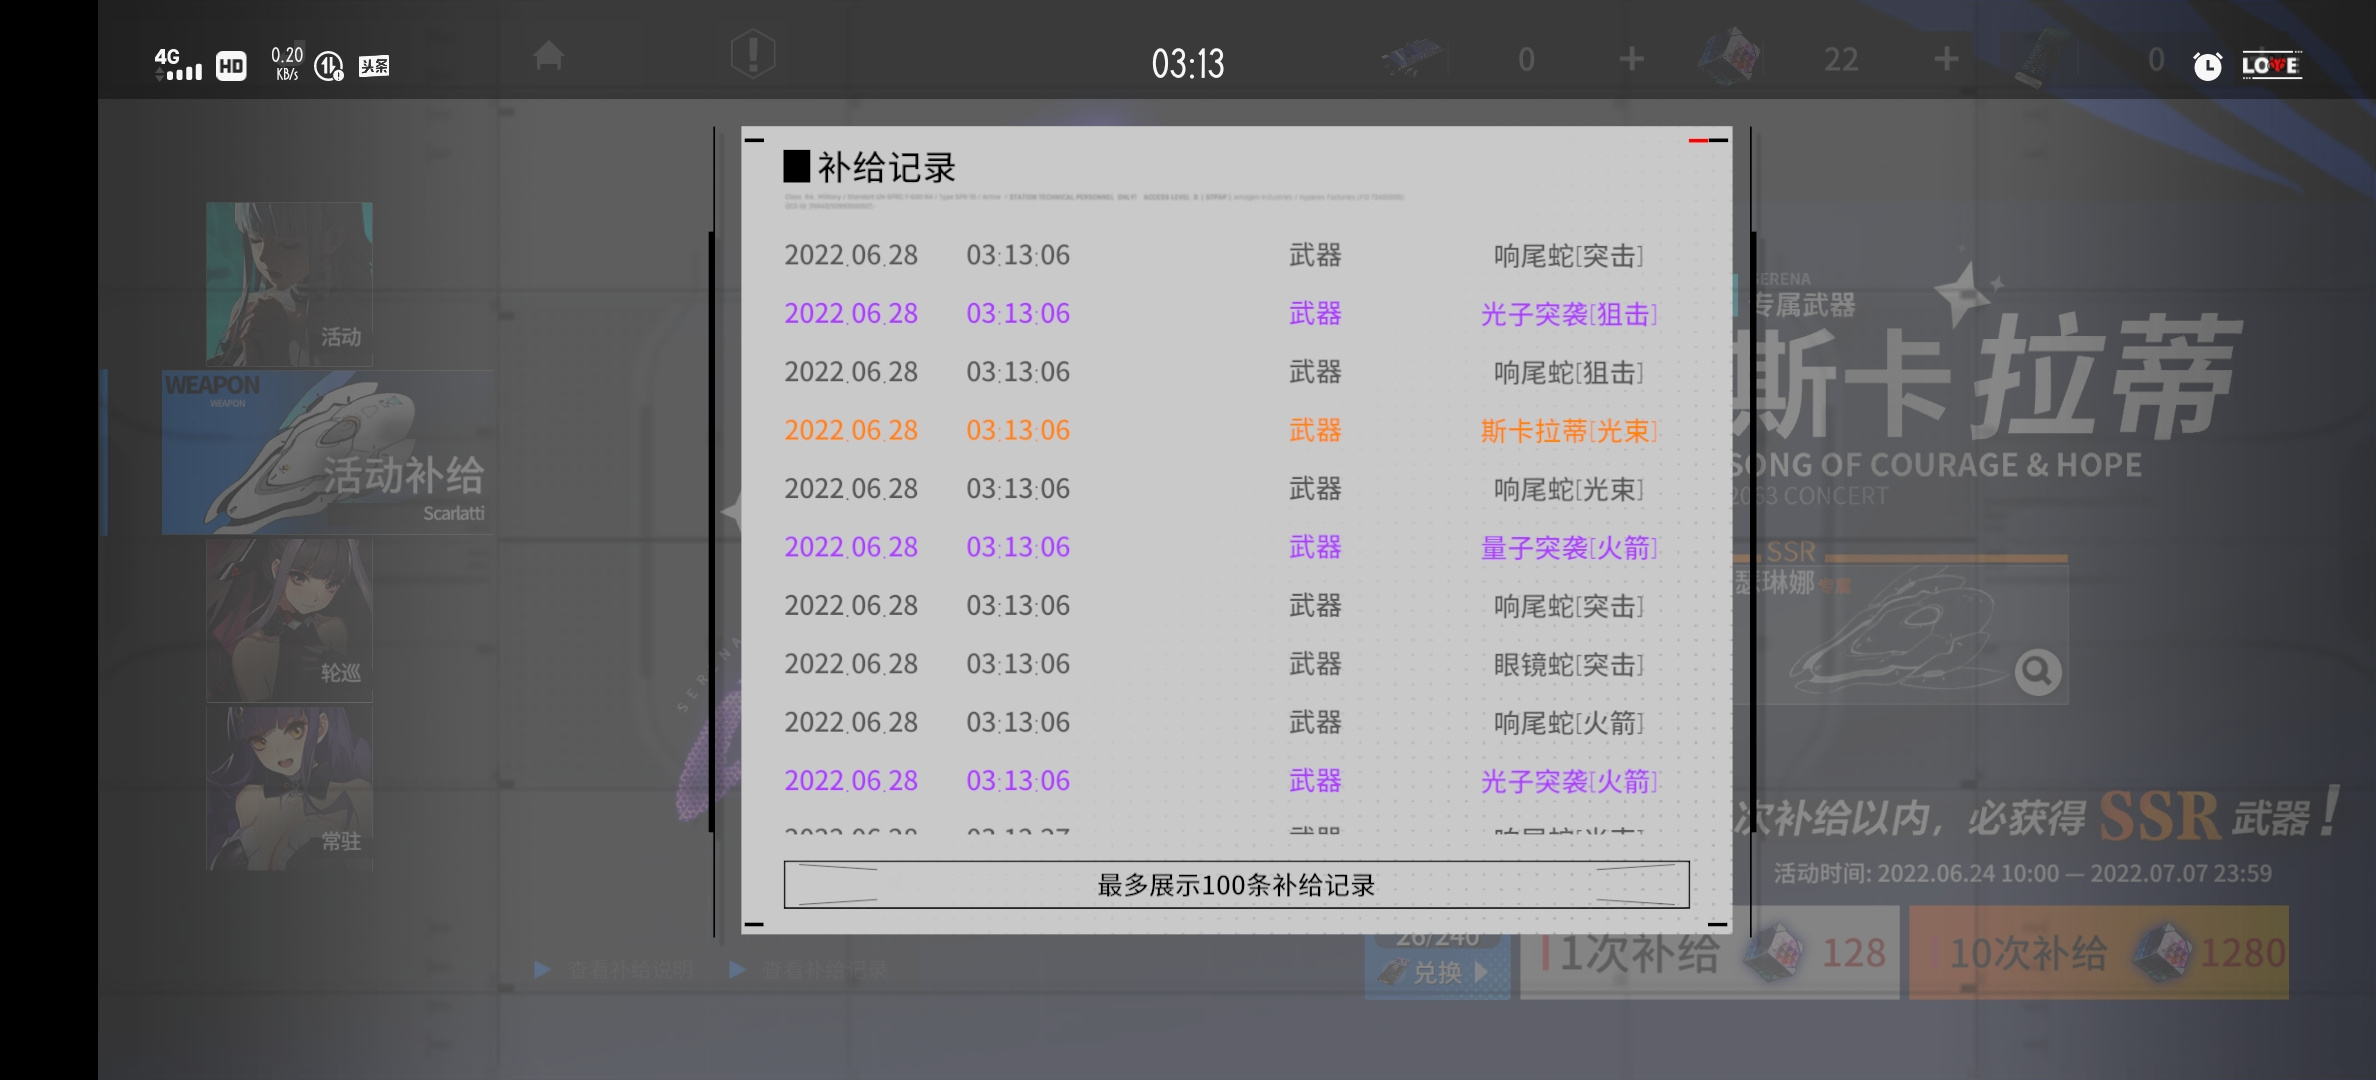
Task: Tap the SSR weapon preview thumbnail
Action: pos(1900,632)
